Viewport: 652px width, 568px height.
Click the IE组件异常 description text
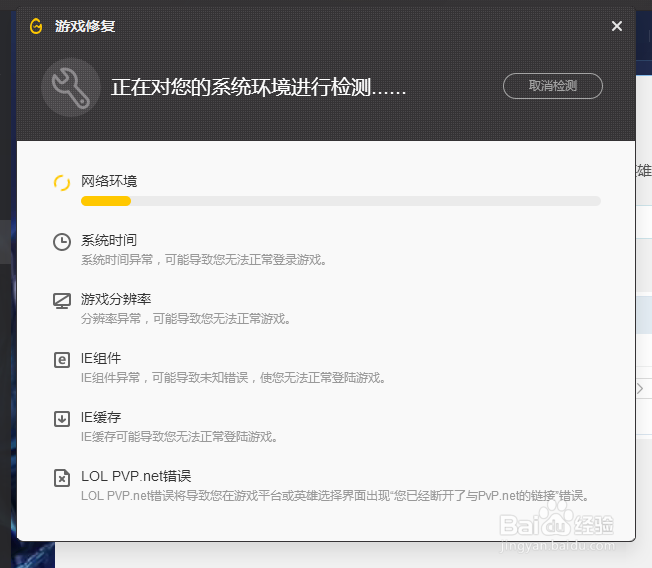[x=233, y=378]
